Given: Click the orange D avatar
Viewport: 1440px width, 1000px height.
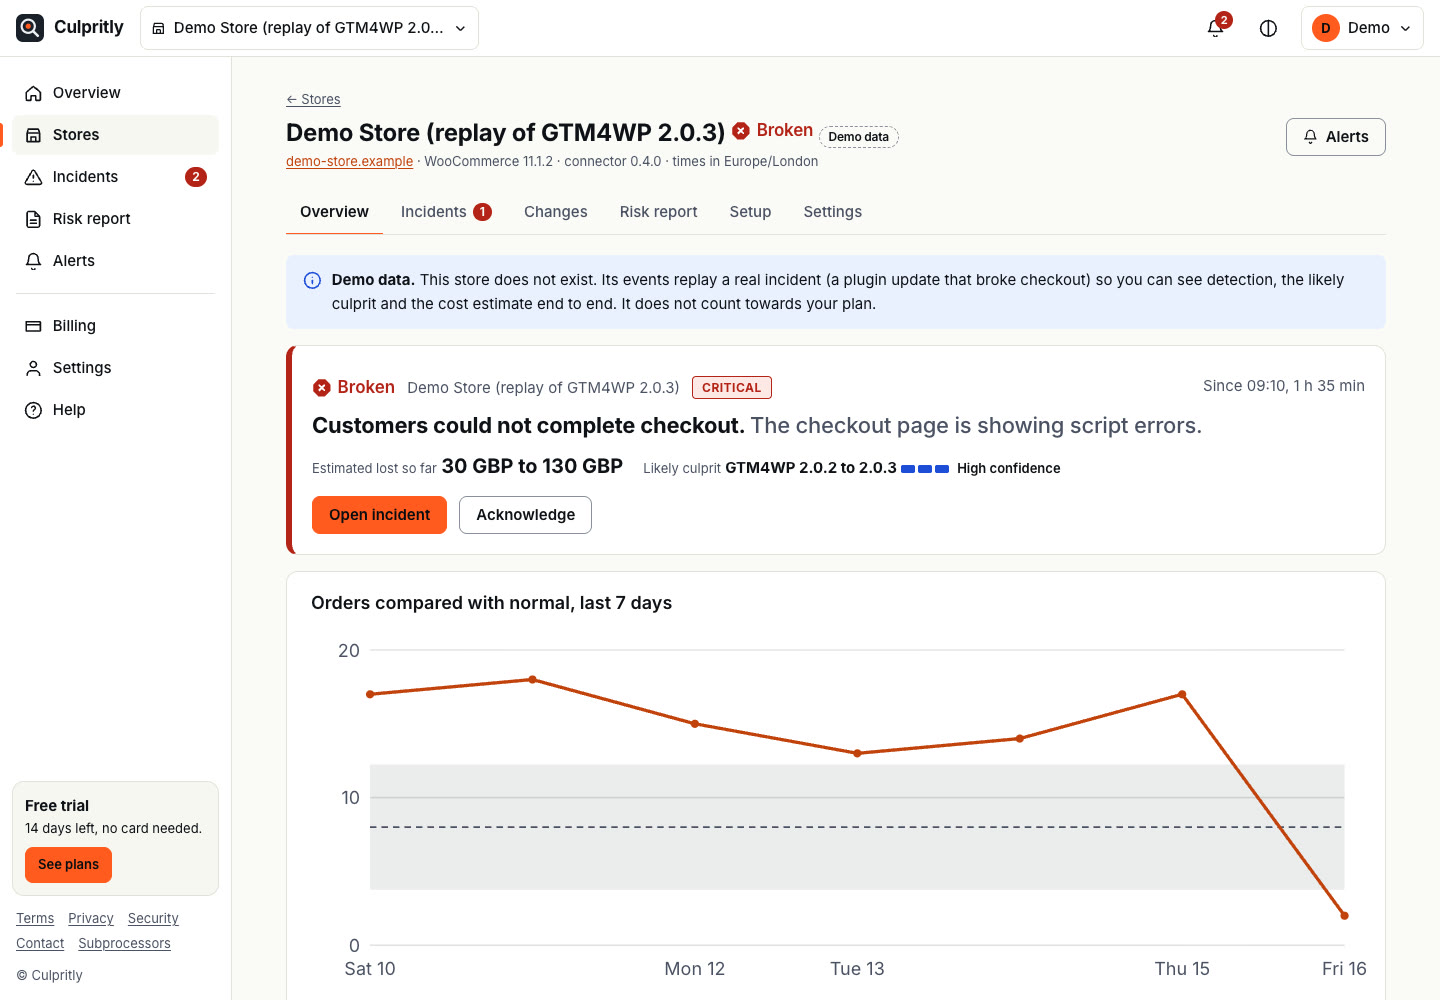Looking at the screenshot, I should coord(1326,28).
